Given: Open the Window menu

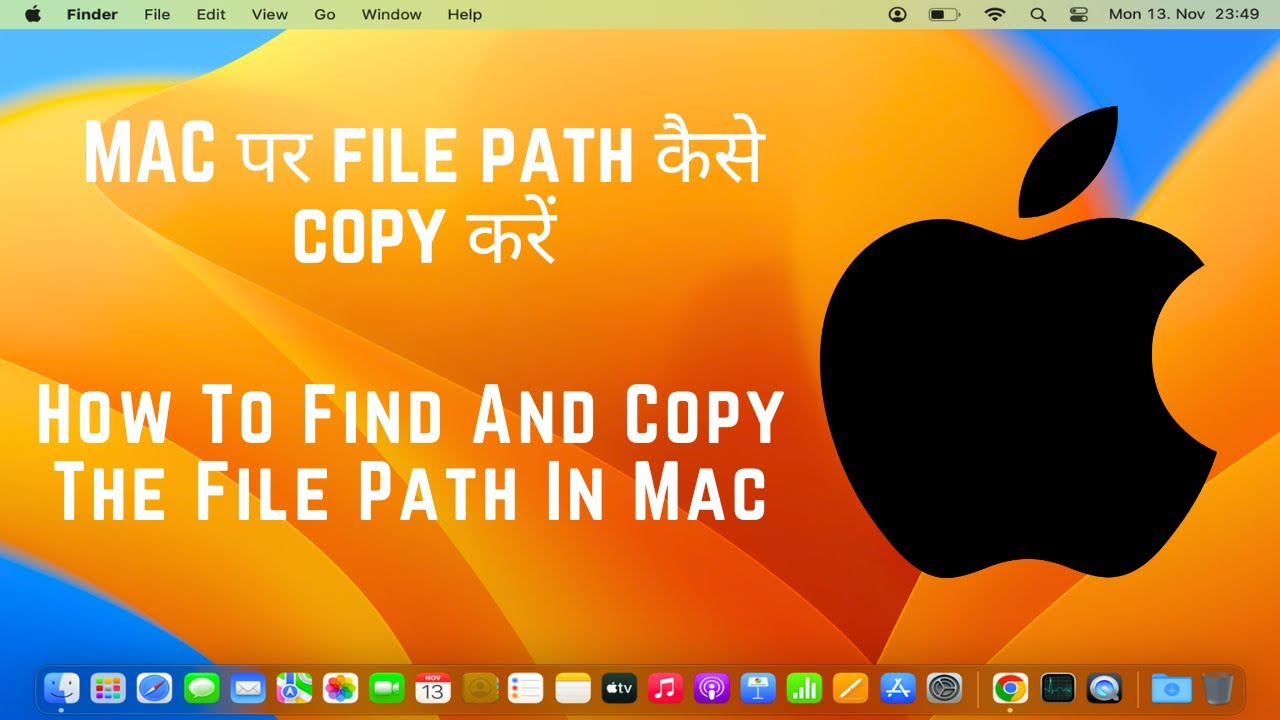Looking at the screenshot, I should coord(391,14).
